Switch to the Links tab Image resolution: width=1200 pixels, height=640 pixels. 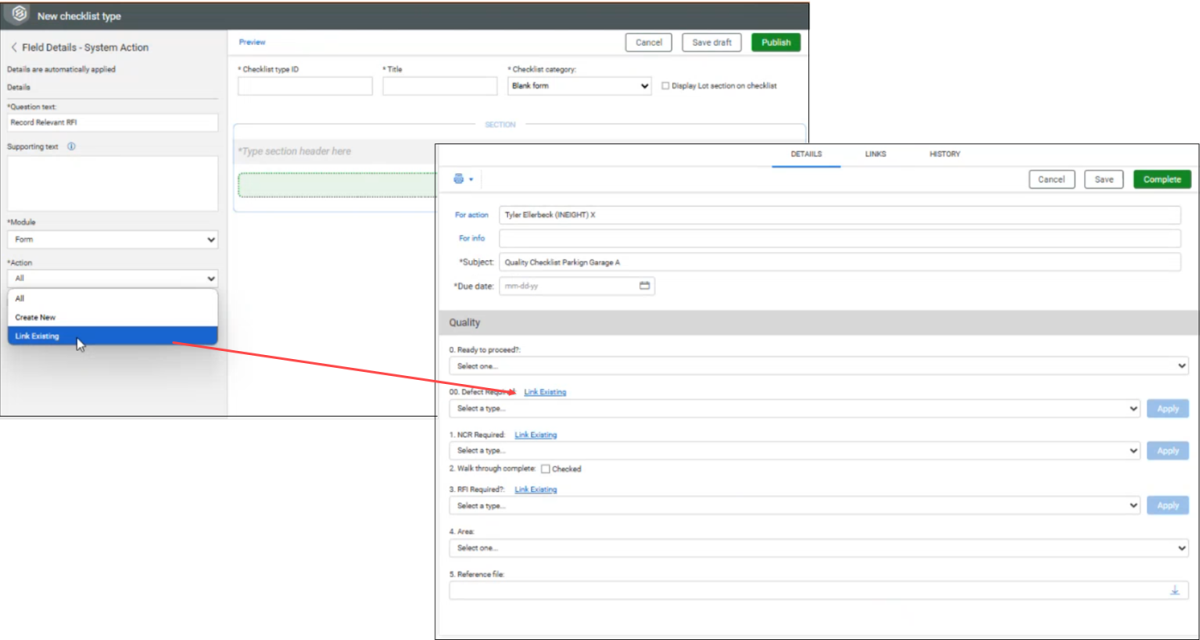pyautogui.click(x=875, y=154)
